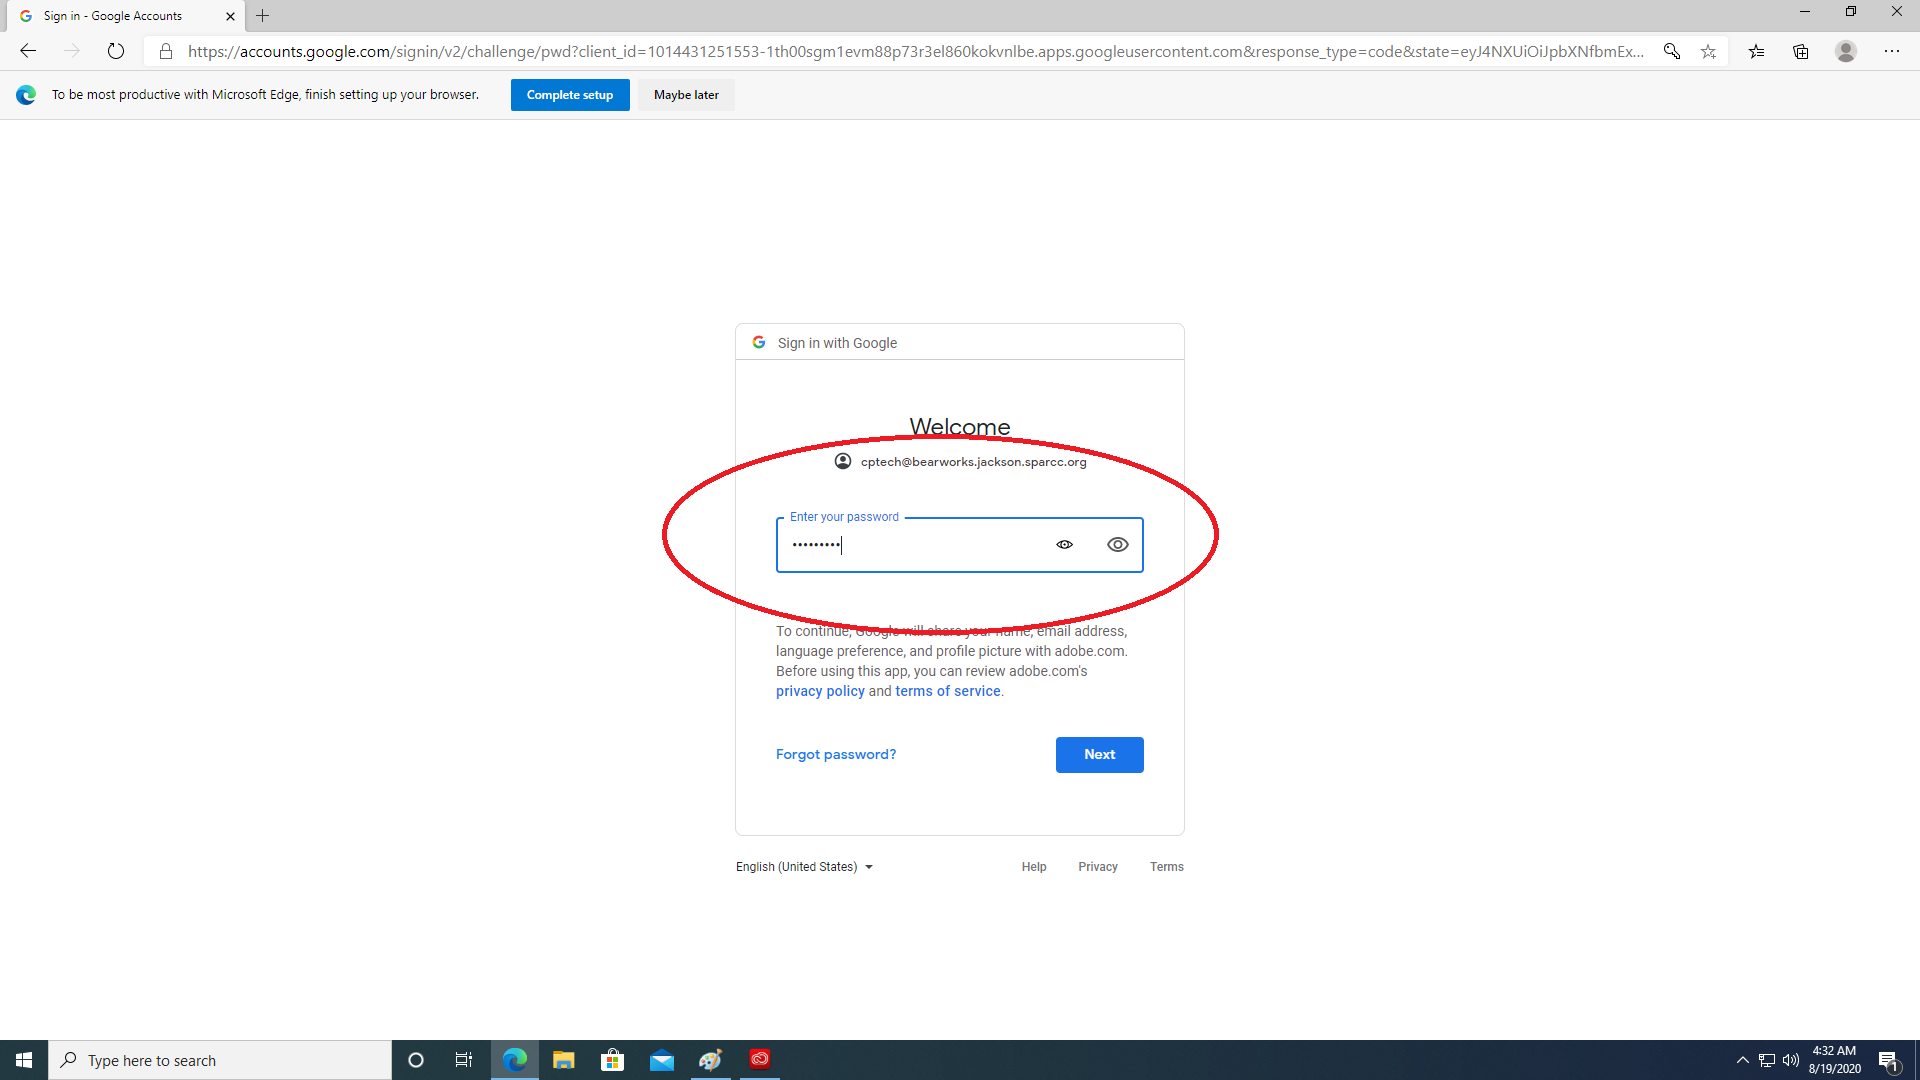Open the Collections icon in toolbar

point(1800,51)
